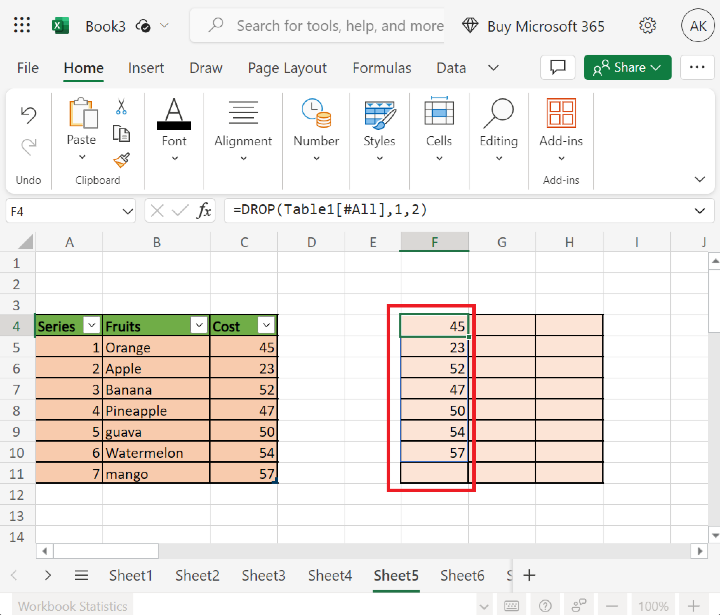Switch to Sheet6 tab
The image size is (720, 615).
(x=462, y=575)
